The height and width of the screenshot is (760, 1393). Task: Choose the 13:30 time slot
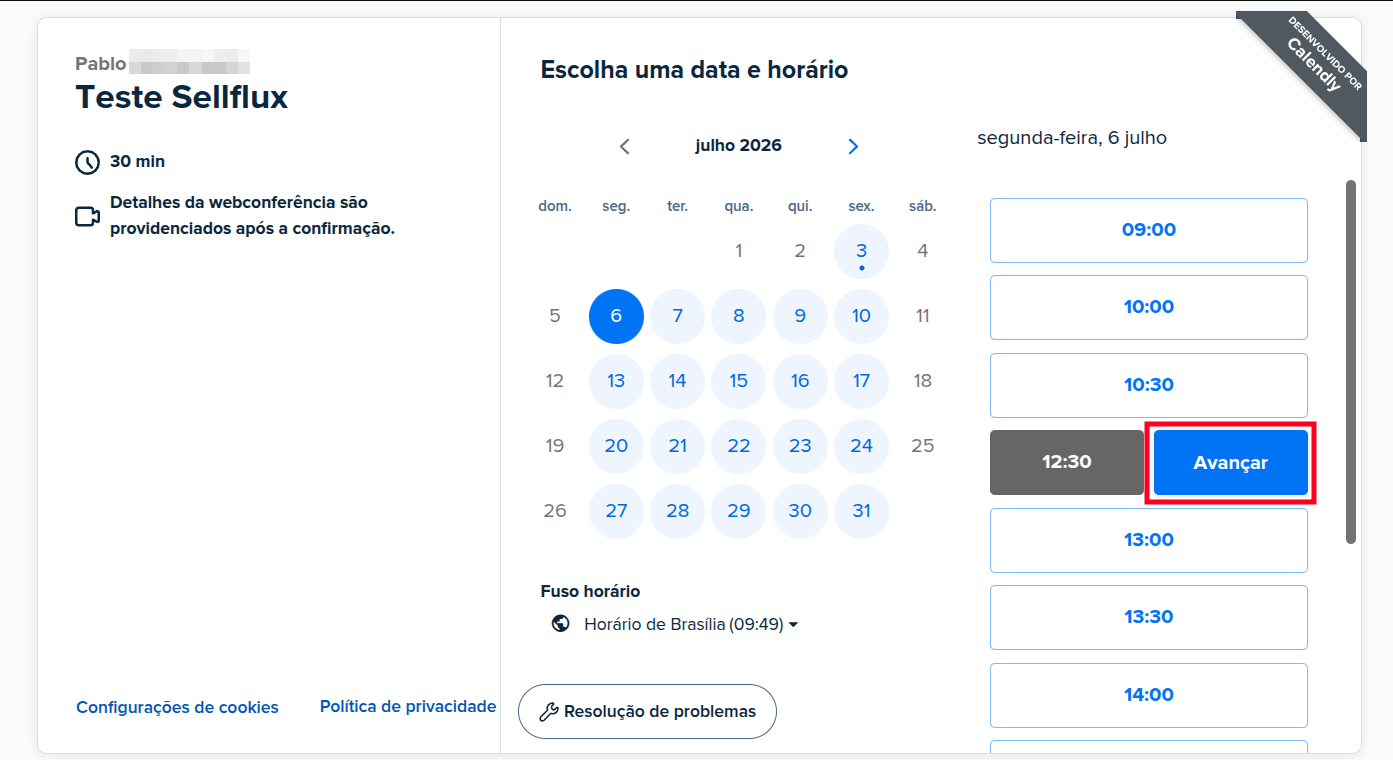tap(1149, 617)
